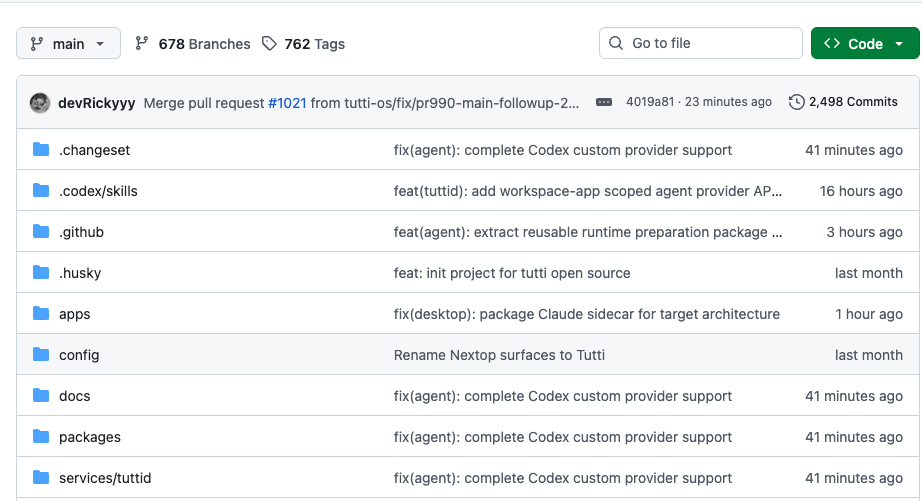Click 'last month' in the .husky row
The width and height of the screenshot is (922, 501).
tap(868, 273)
